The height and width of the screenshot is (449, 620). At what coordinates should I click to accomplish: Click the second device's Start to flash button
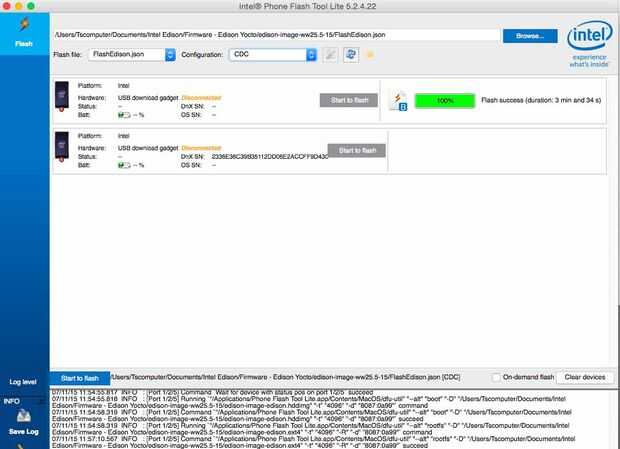coord(357,151)
